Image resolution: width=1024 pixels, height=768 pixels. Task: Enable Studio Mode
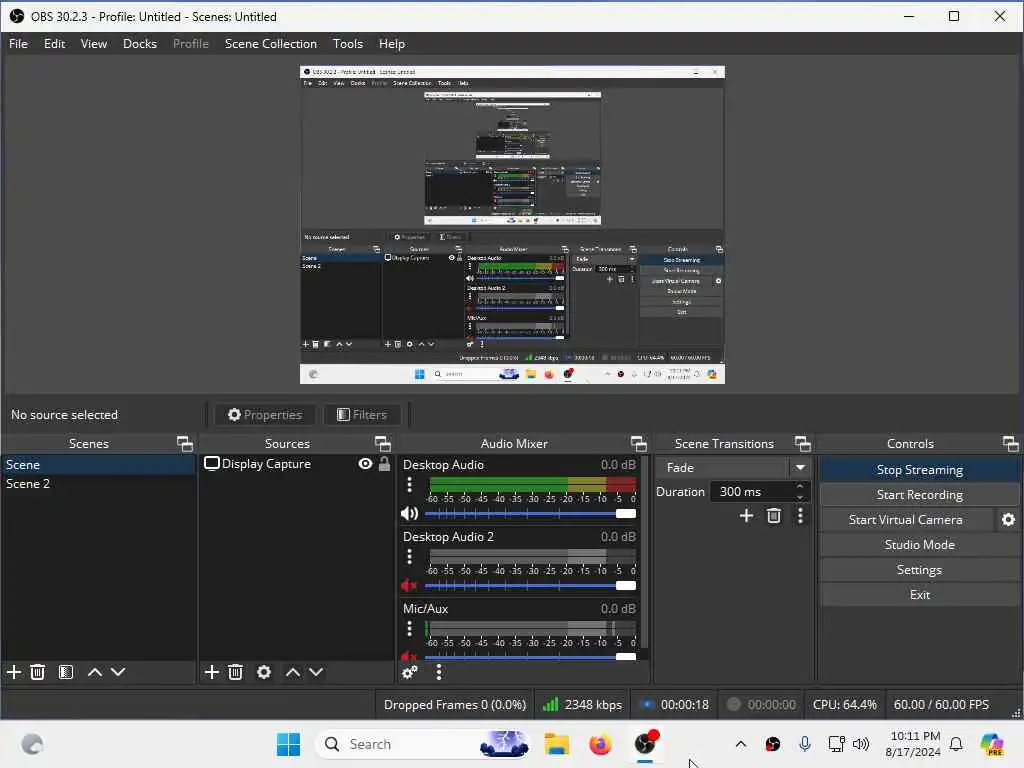920,545
